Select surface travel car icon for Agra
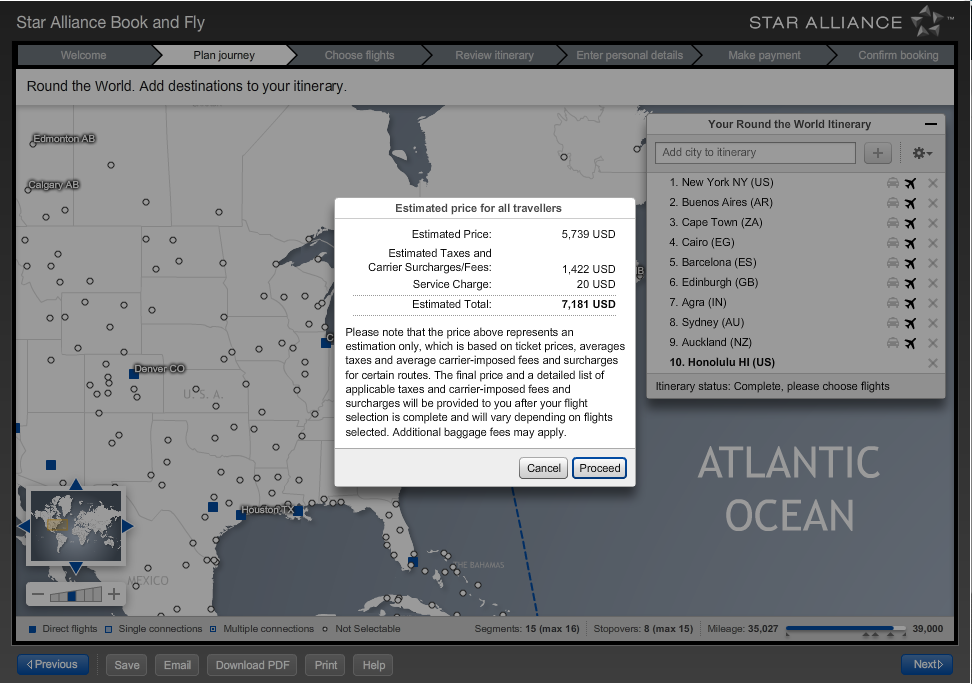The height and width of the screenshot is (684, 972). click(x=893, y=303)
